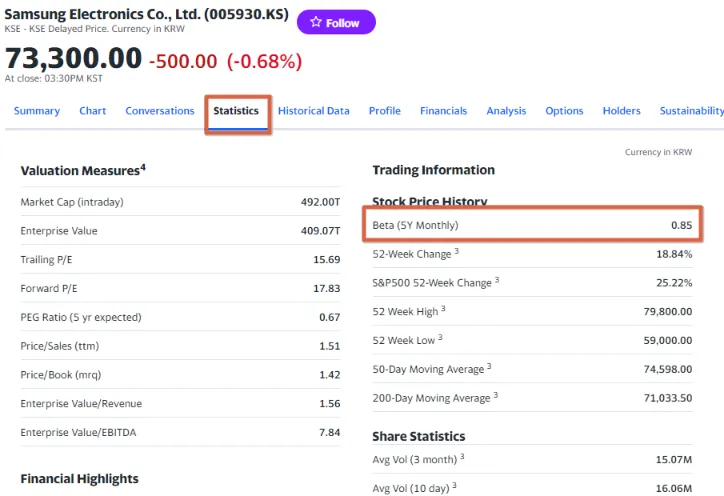This screenshot has height=496, width=724.
Task: Click the -500.00 price change value
Action: pos(183,61)
